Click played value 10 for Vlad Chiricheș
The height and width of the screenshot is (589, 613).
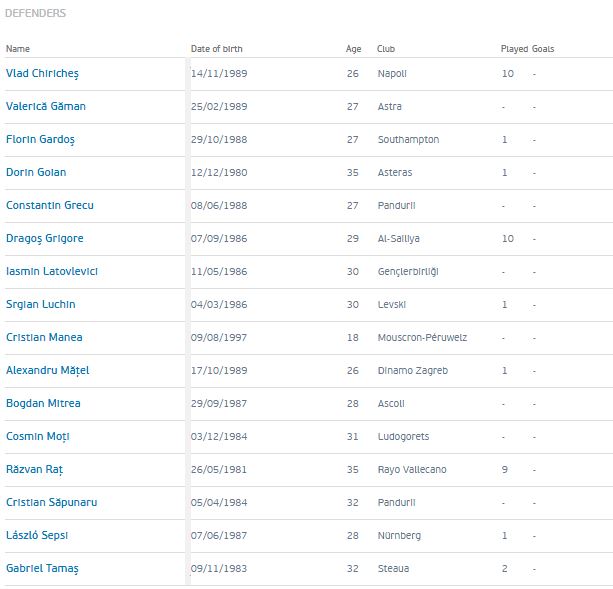pyautogui.click(x=508, y=73)
